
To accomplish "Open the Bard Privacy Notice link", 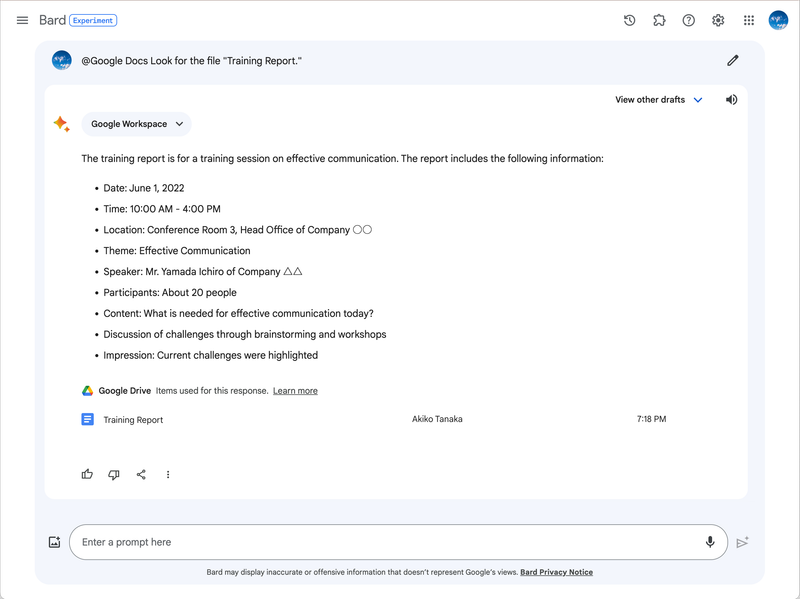I will pyautogui.click(x=557, y=572).
